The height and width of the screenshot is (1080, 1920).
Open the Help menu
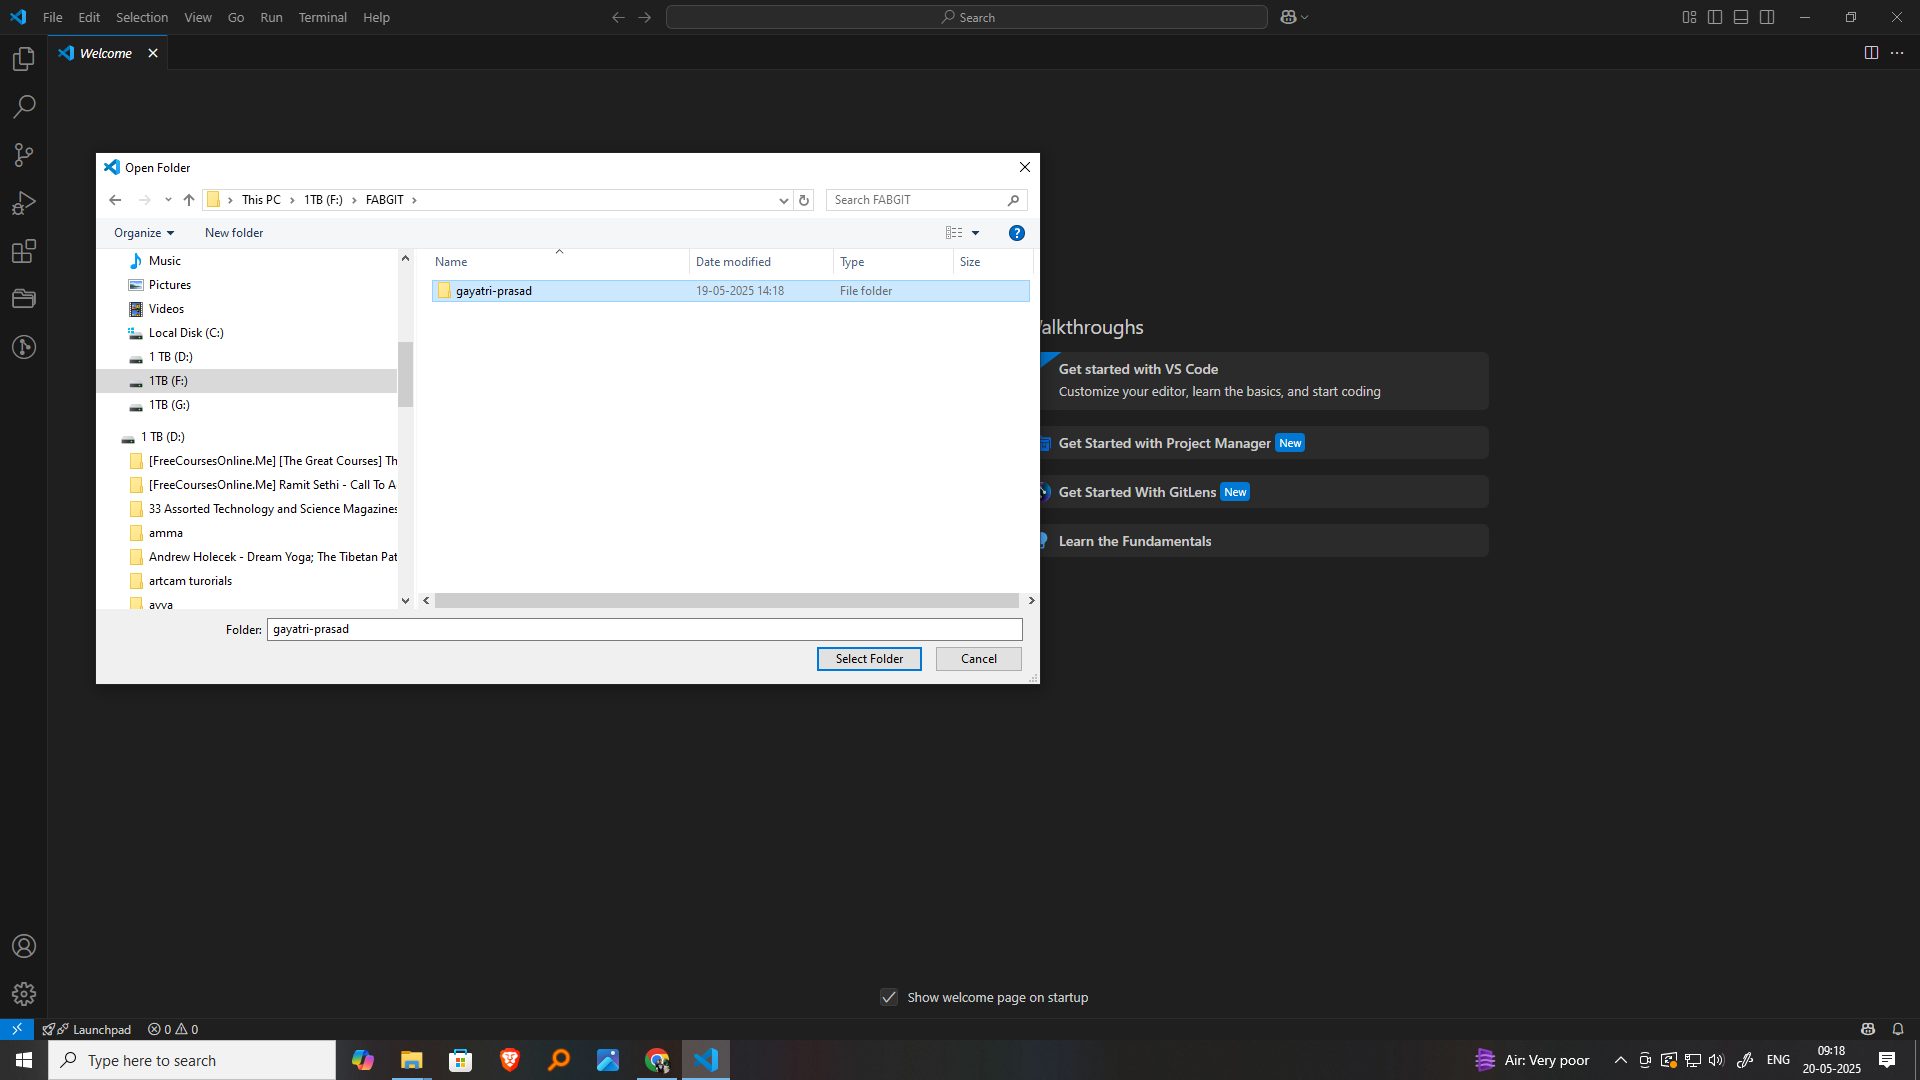[x=376, y=17]
